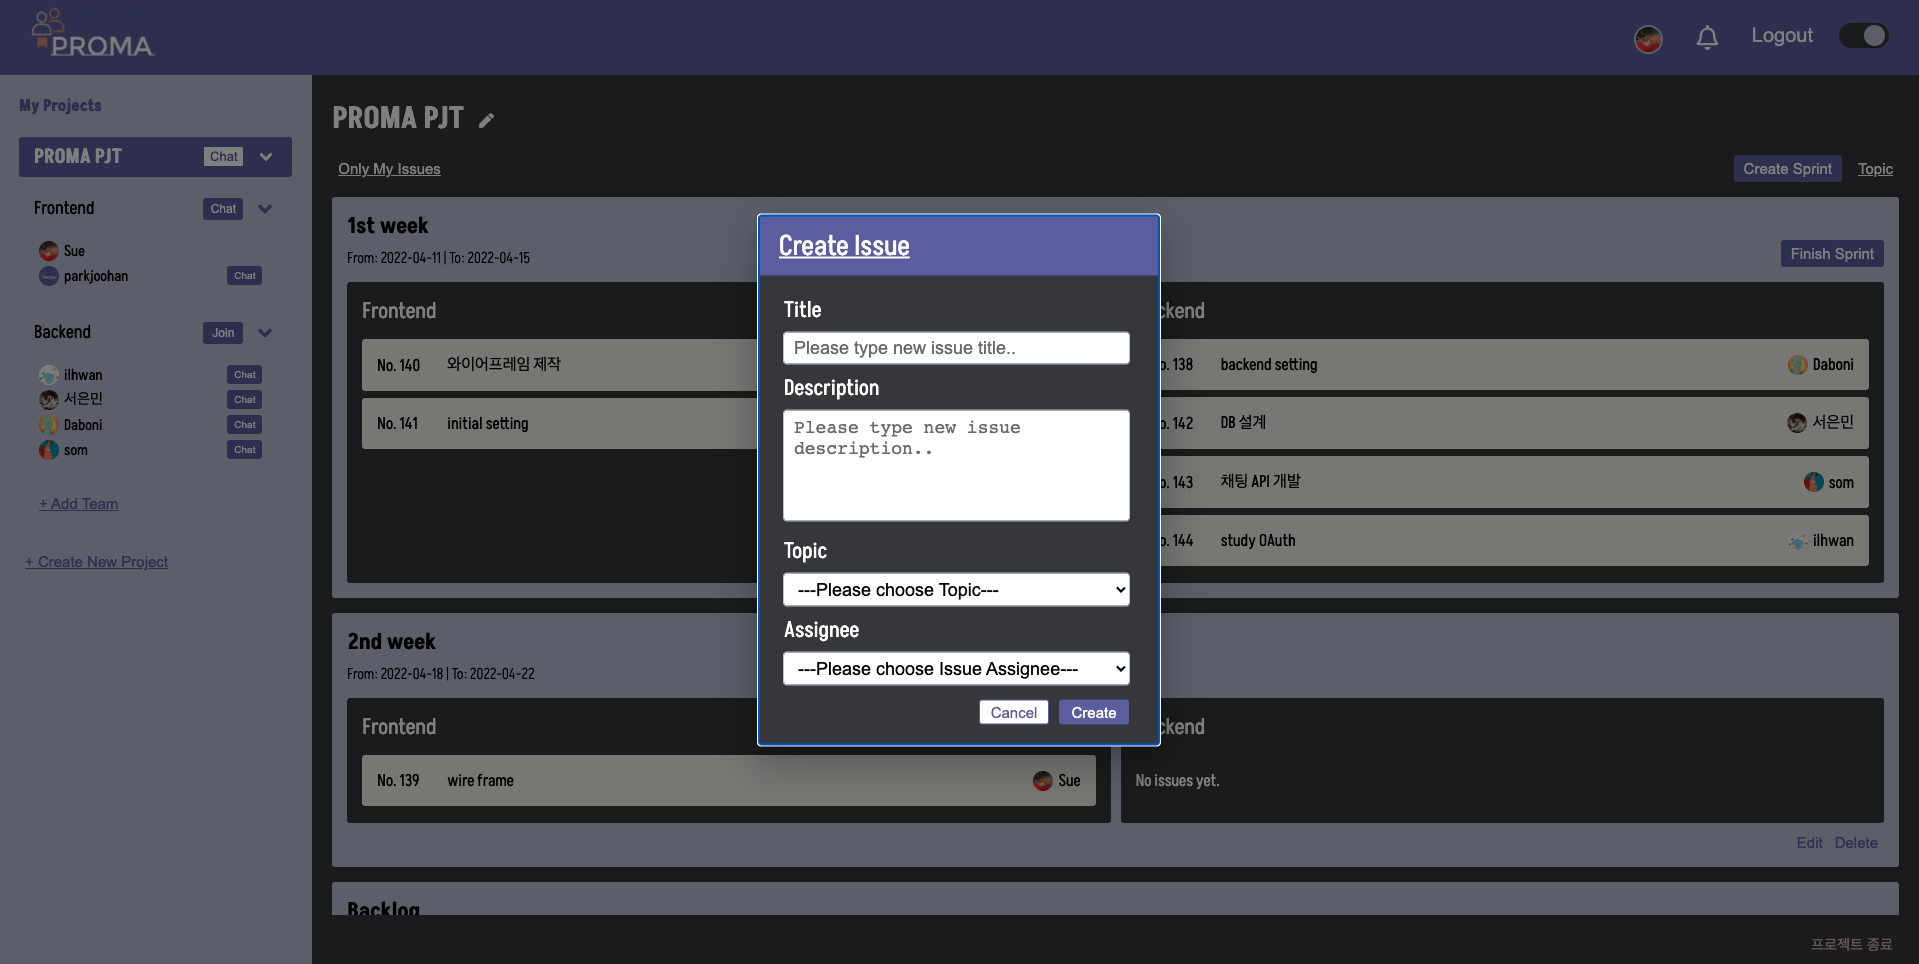Toggle chat for parkjoohan
This screenshot has width=1919, height=964.
[x=244, y=276]
